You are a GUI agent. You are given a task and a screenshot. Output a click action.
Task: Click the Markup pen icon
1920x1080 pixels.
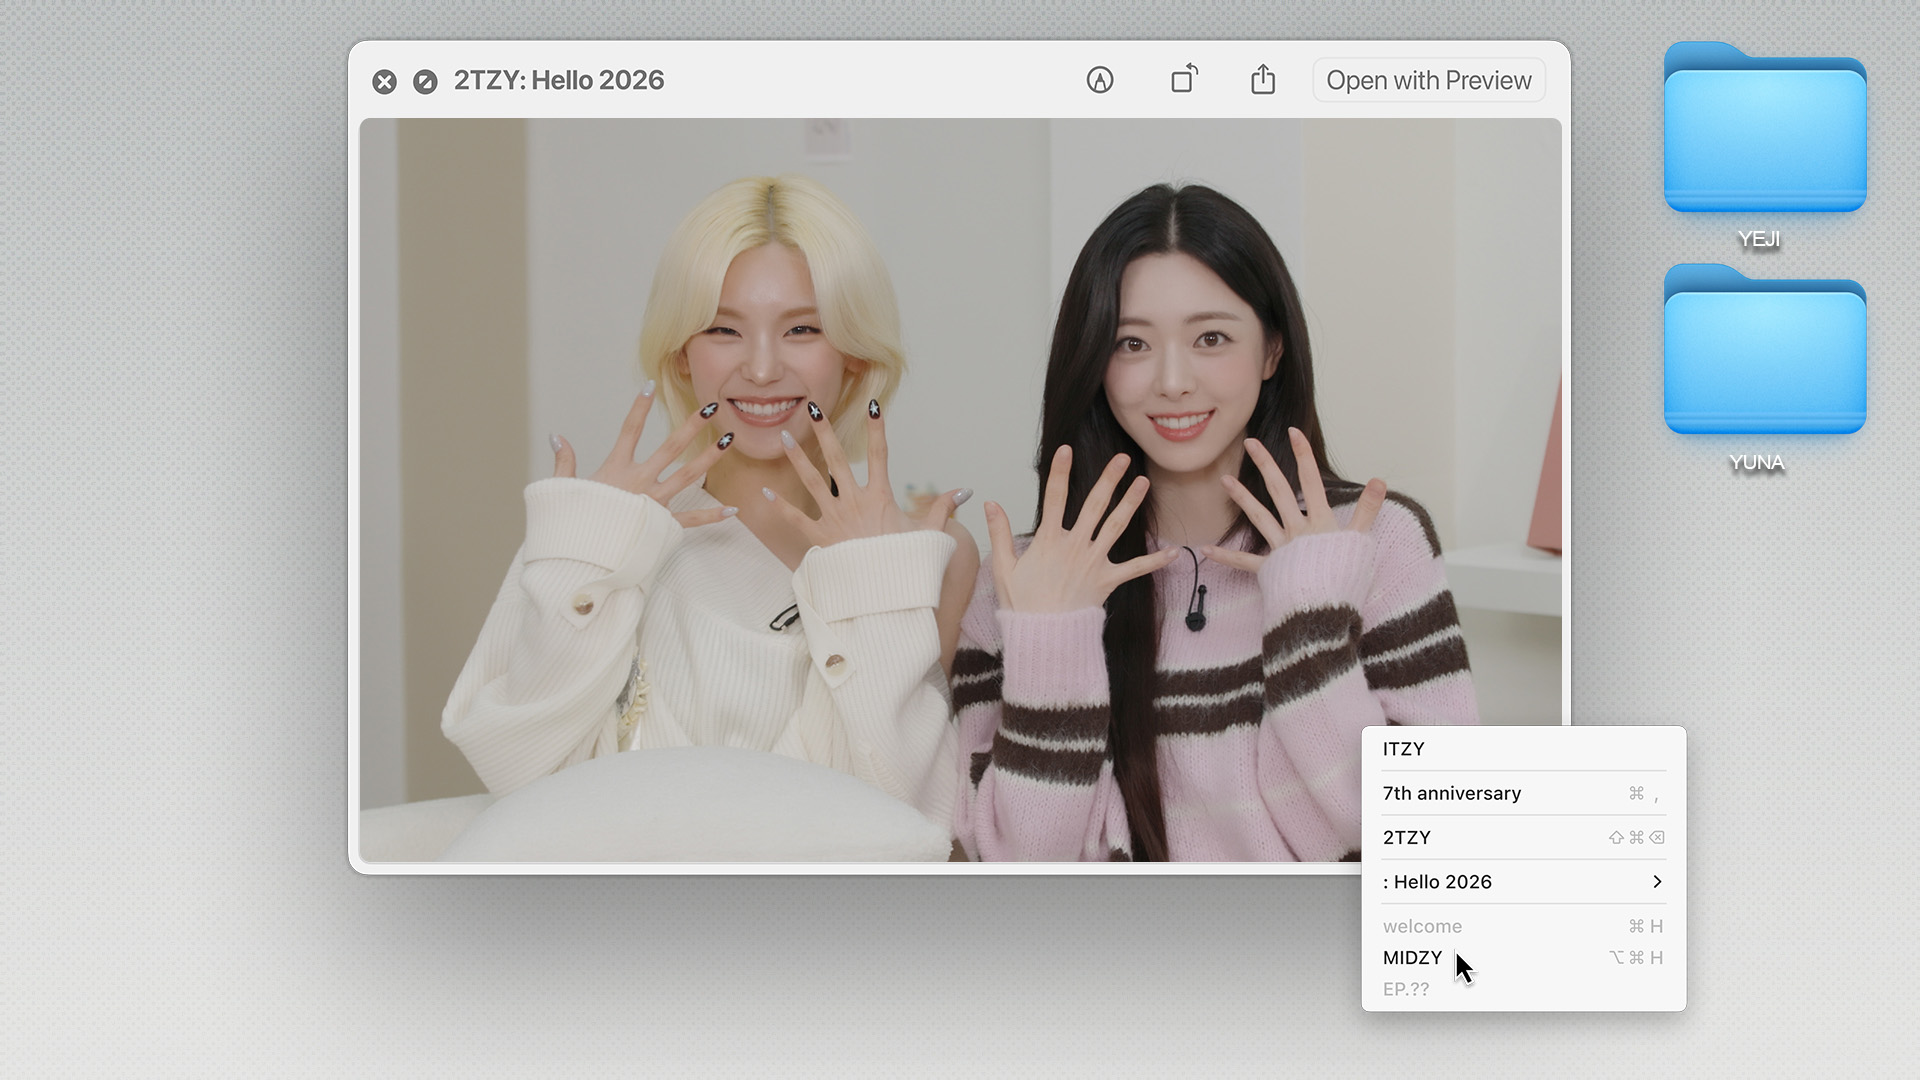[1100, 80]
